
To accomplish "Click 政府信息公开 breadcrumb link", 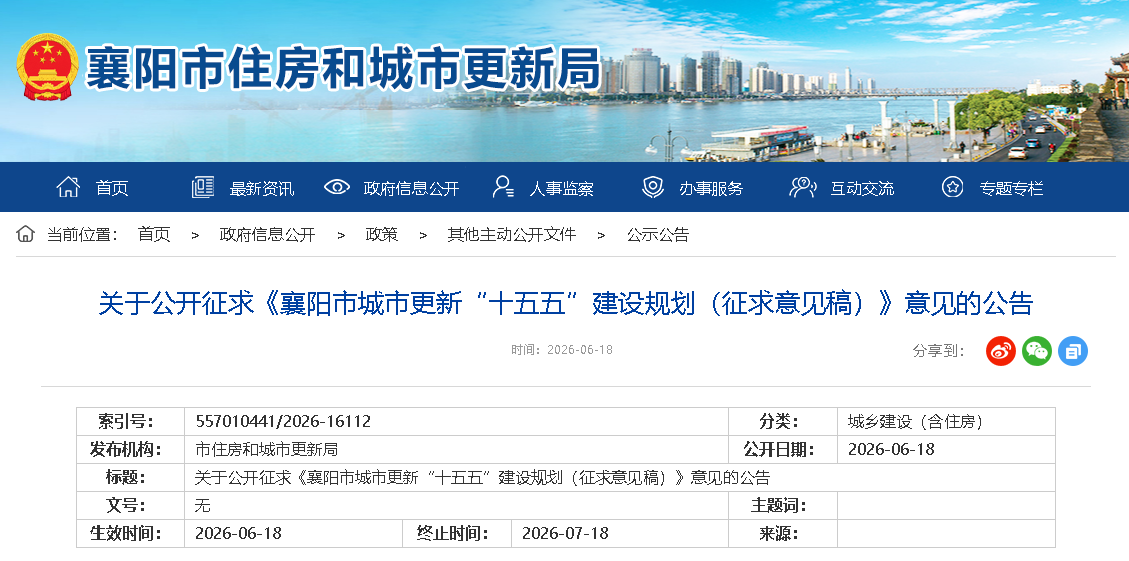I will 267,235.
